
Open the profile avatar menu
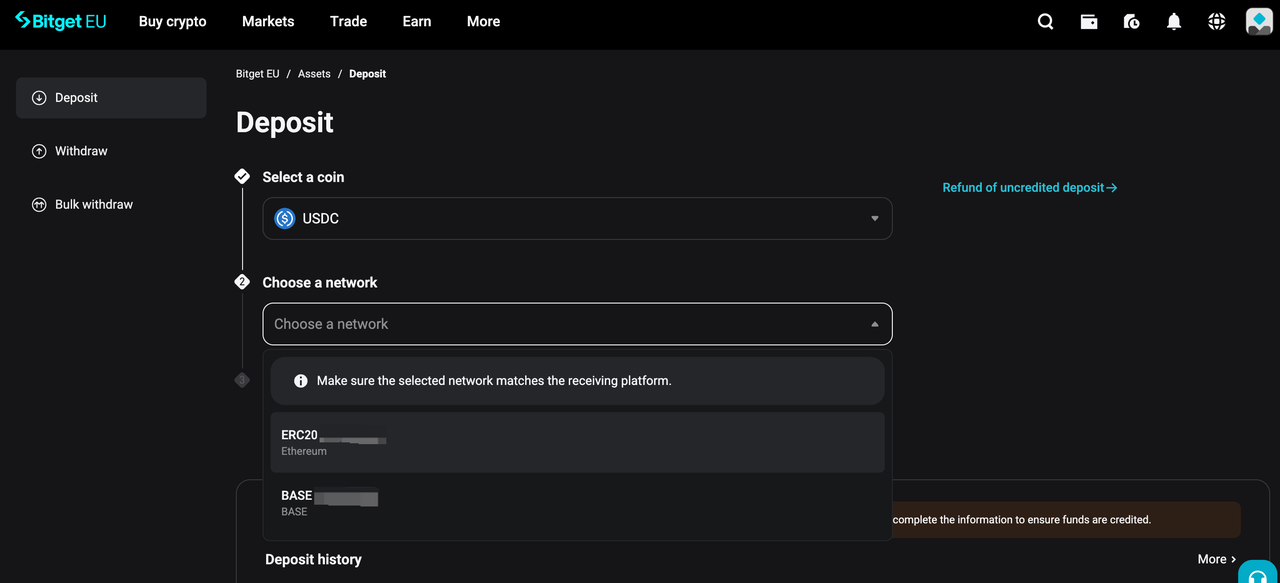tap(1259, 21)
